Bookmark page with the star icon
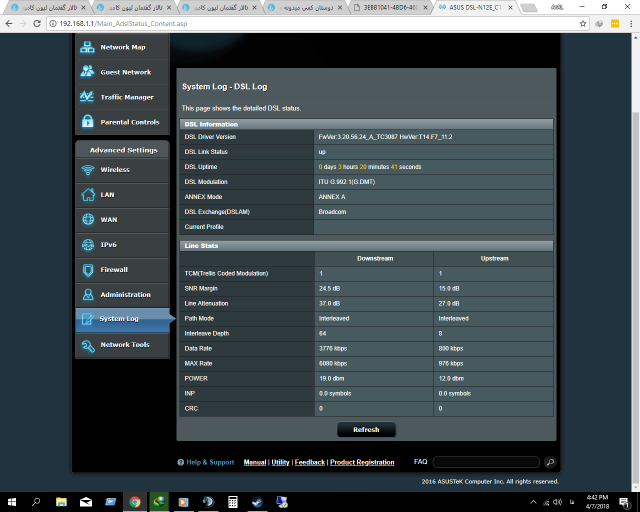Screen dimensions: 640x512 583,24
